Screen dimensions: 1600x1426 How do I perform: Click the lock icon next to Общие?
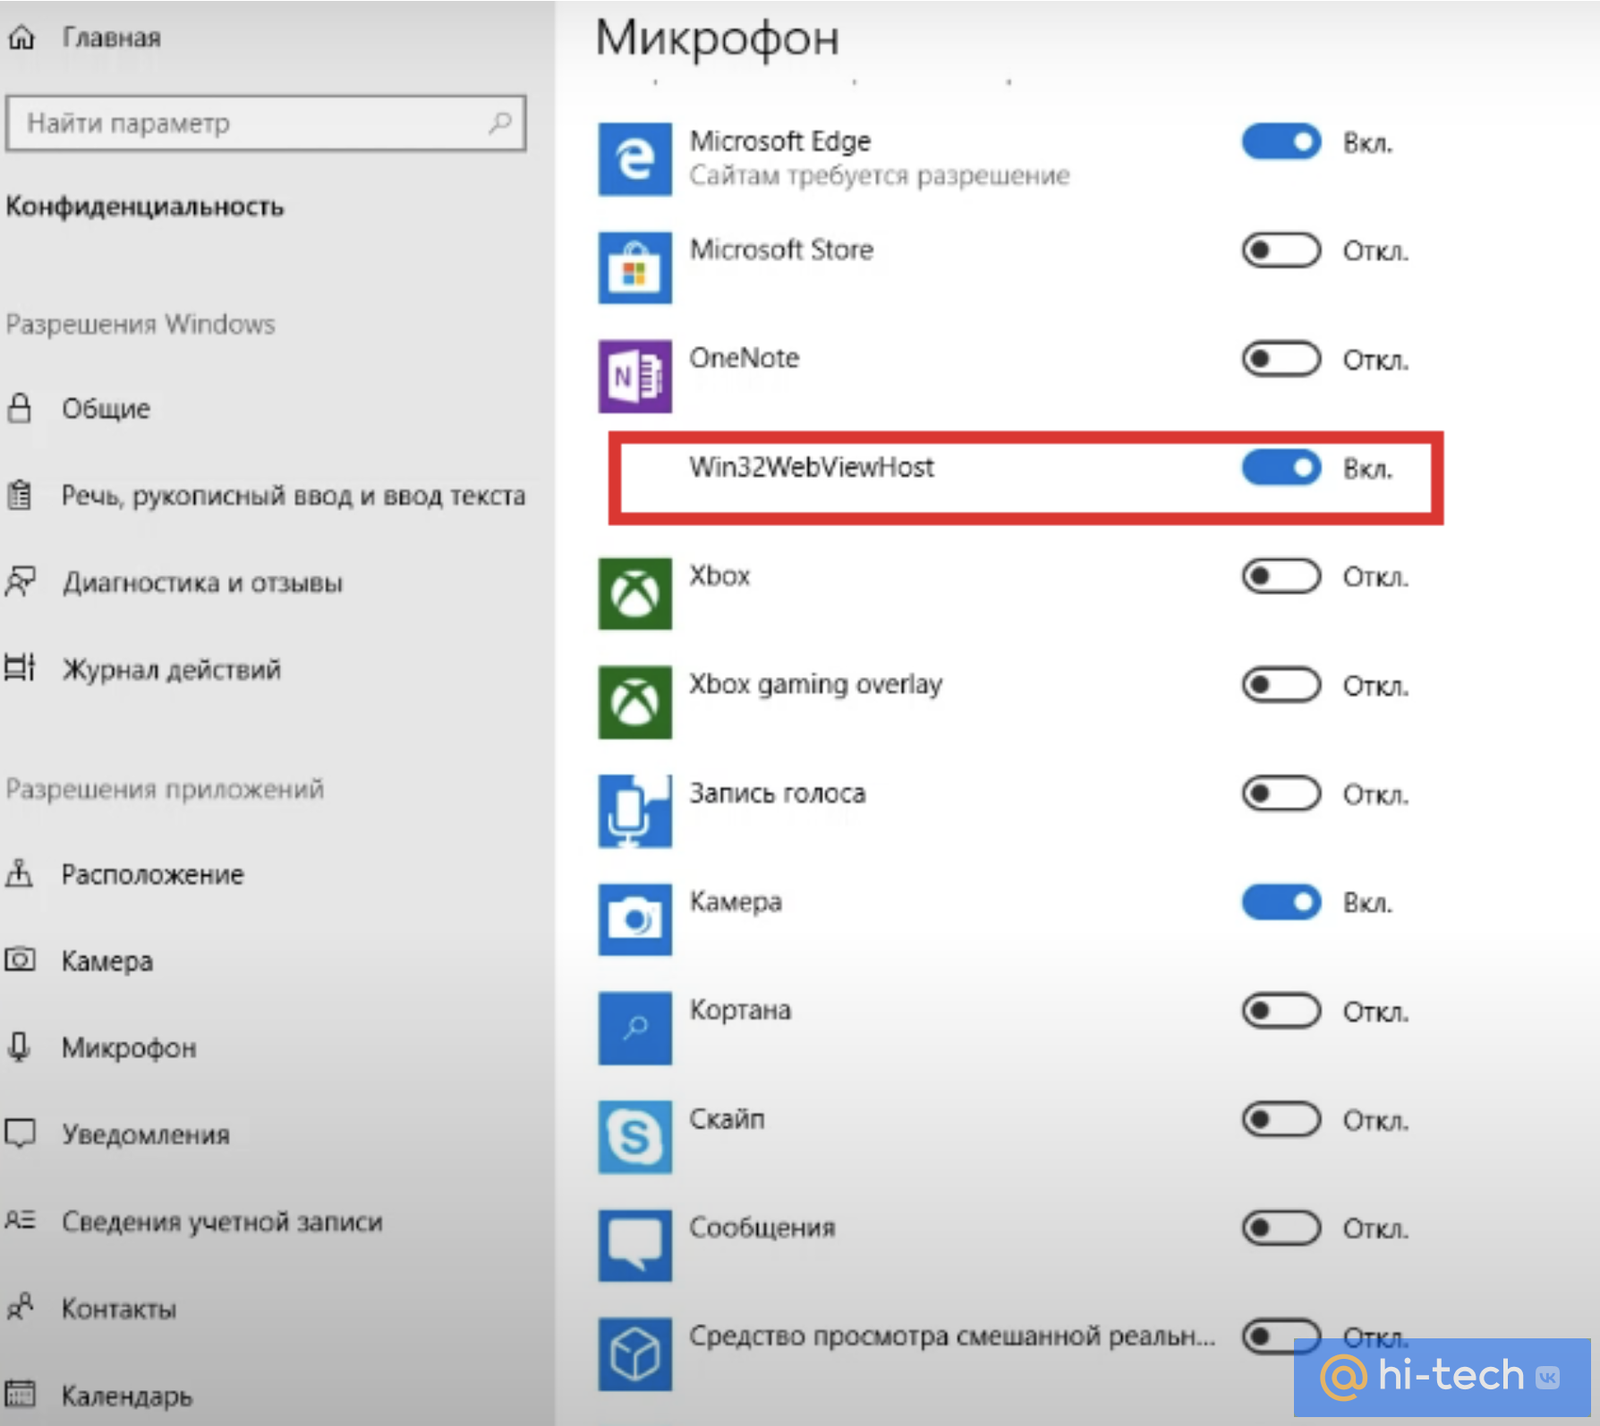pos(19,408)
